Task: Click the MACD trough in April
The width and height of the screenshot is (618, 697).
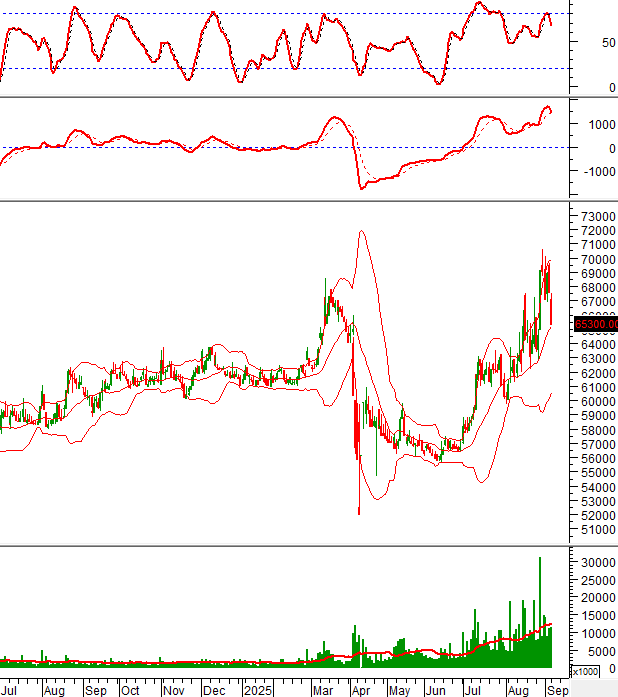Action: (x=362, y=187)
